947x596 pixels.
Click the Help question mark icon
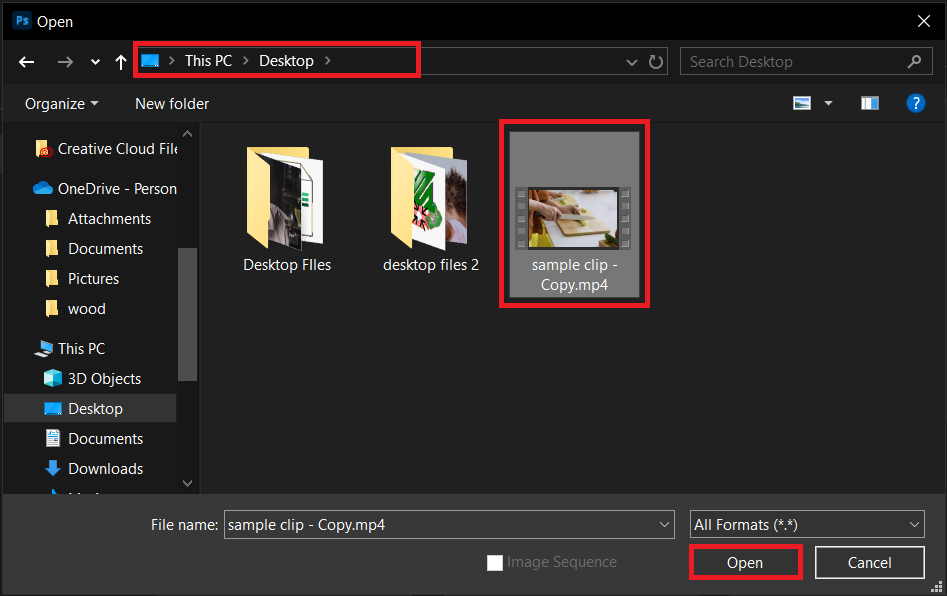coord(916,103)
